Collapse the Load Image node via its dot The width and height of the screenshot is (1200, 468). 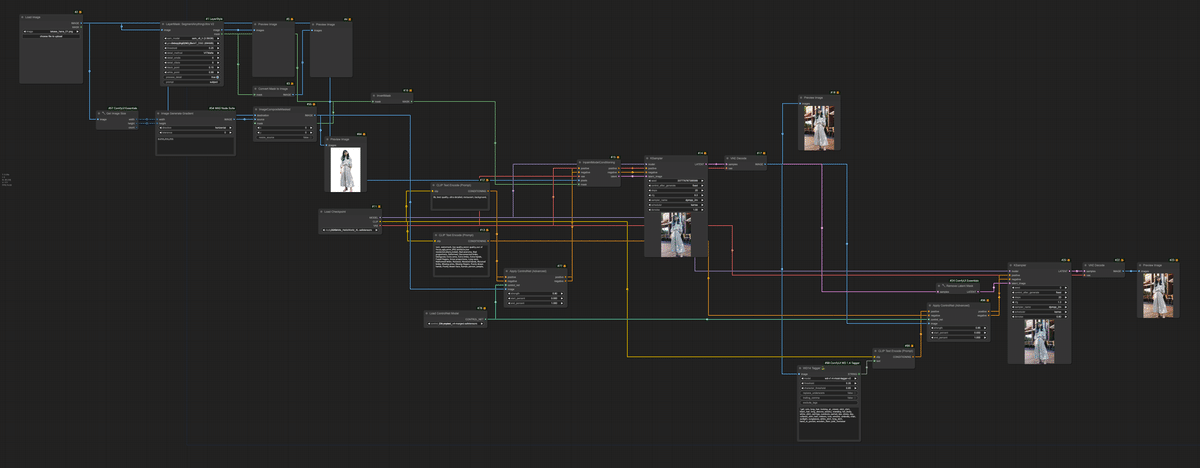click(x=23, y=17)
